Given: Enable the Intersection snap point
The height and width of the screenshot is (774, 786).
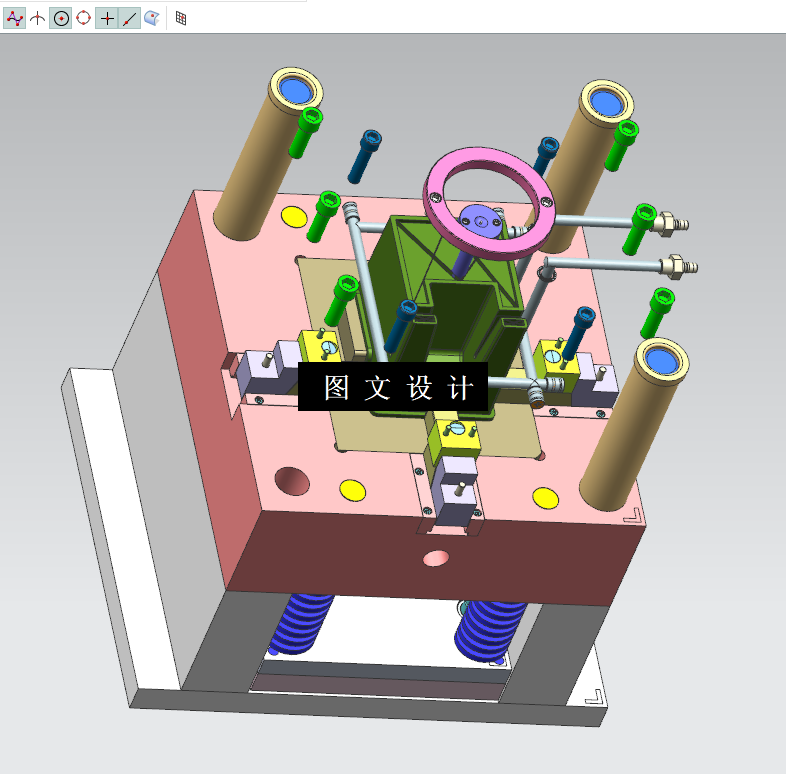Looking at the screenshot, I should pyautogui.click(x=38, y=19).
